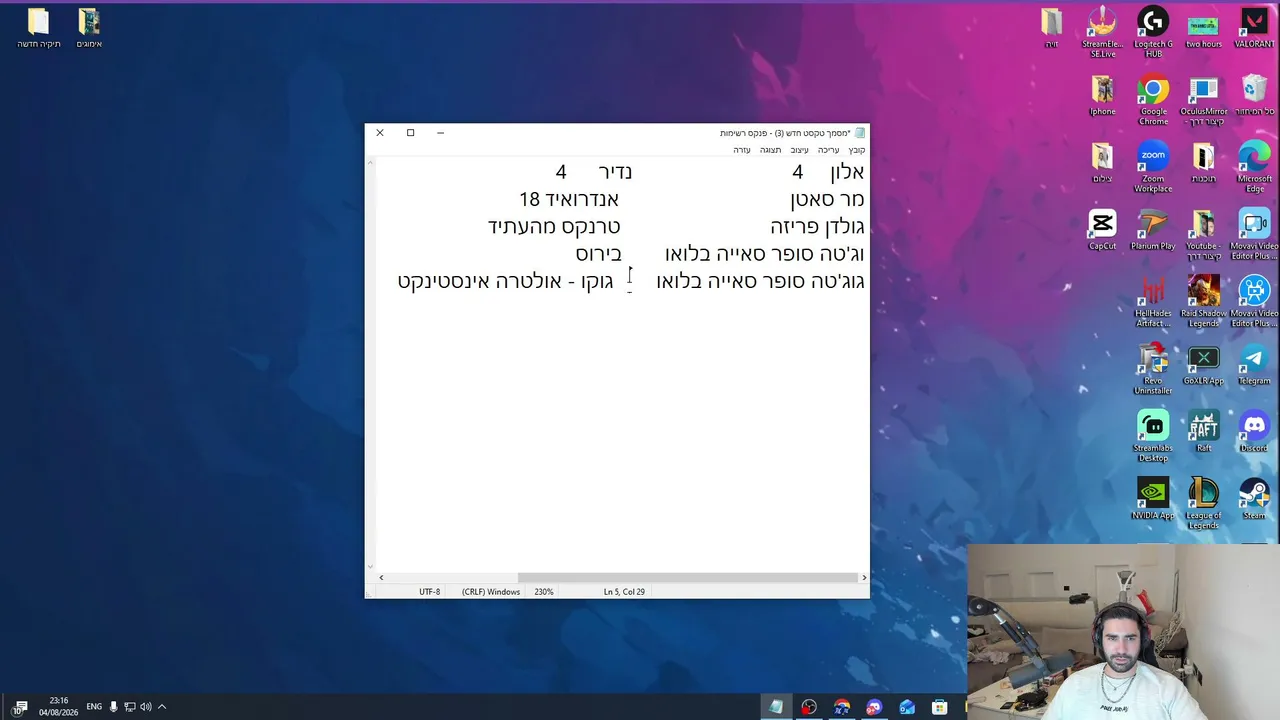Click the text 'אנדרואיד 18' in Notepad
The image size is (1280, 720).
tap(569, 199)
